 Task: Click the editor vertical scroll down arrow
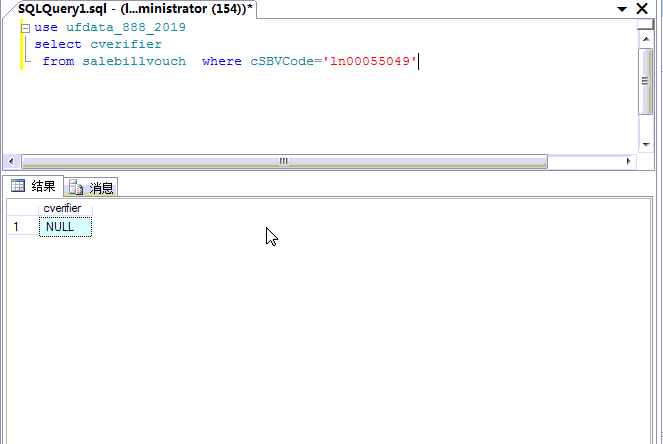click(x=646, y=145)
